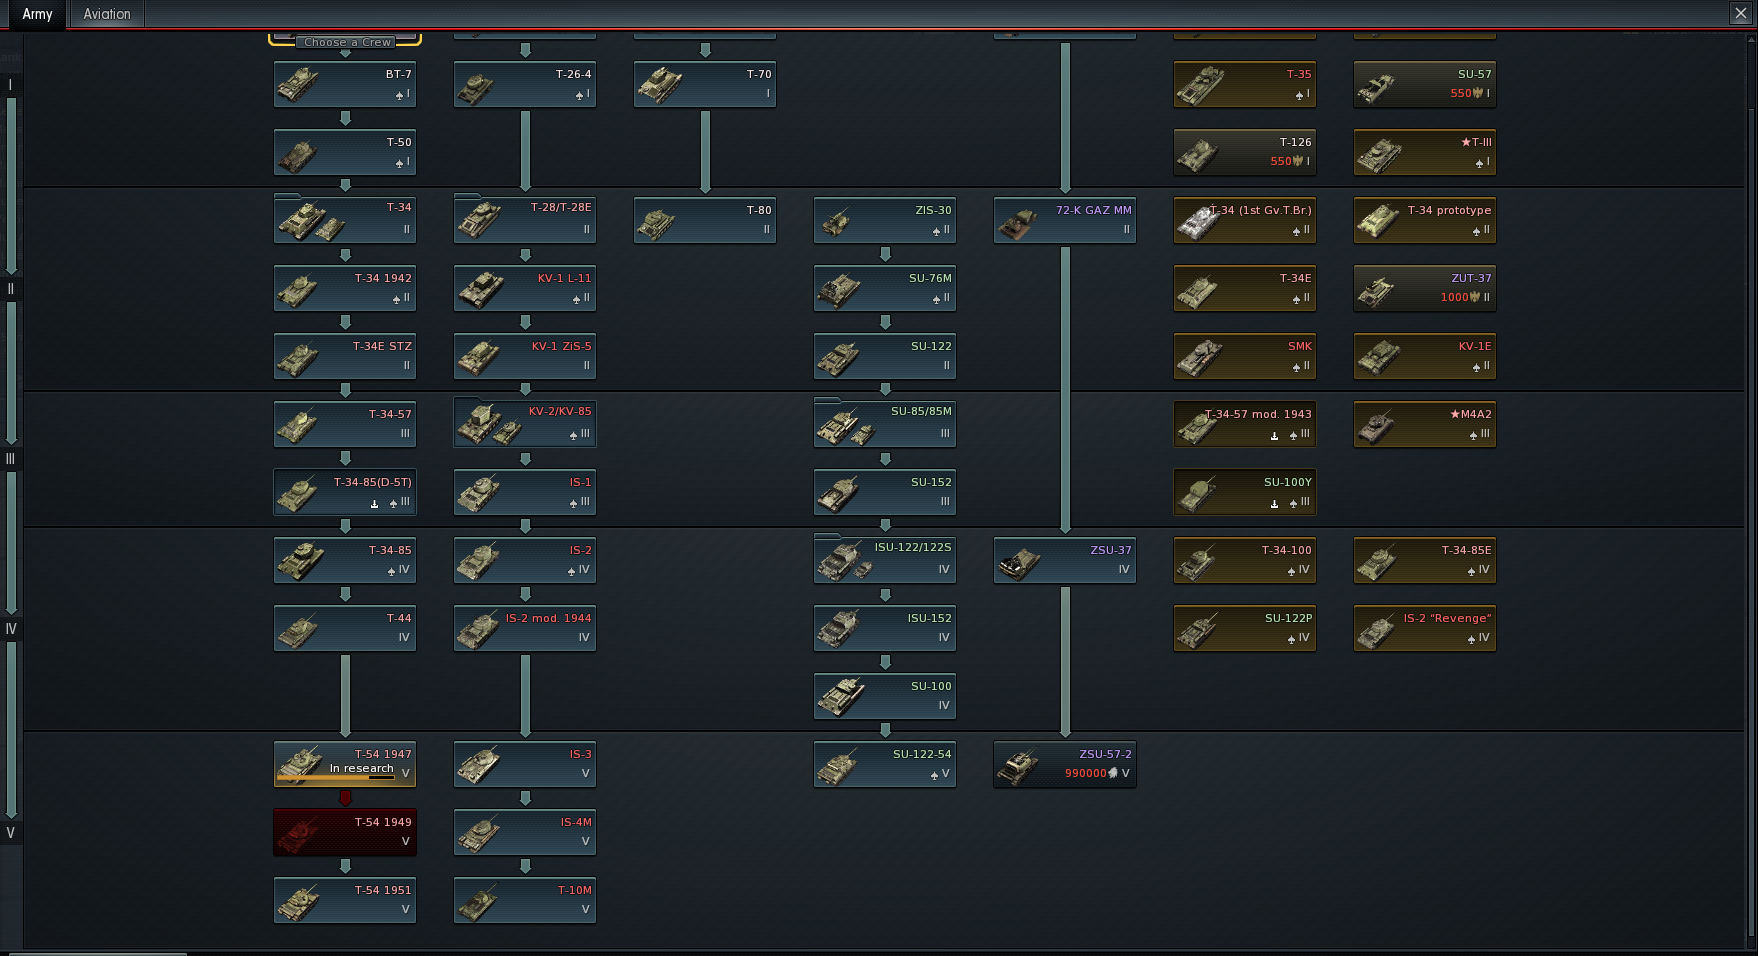
Task: Click the Choose a Crew button
Action: coord(347,42)
